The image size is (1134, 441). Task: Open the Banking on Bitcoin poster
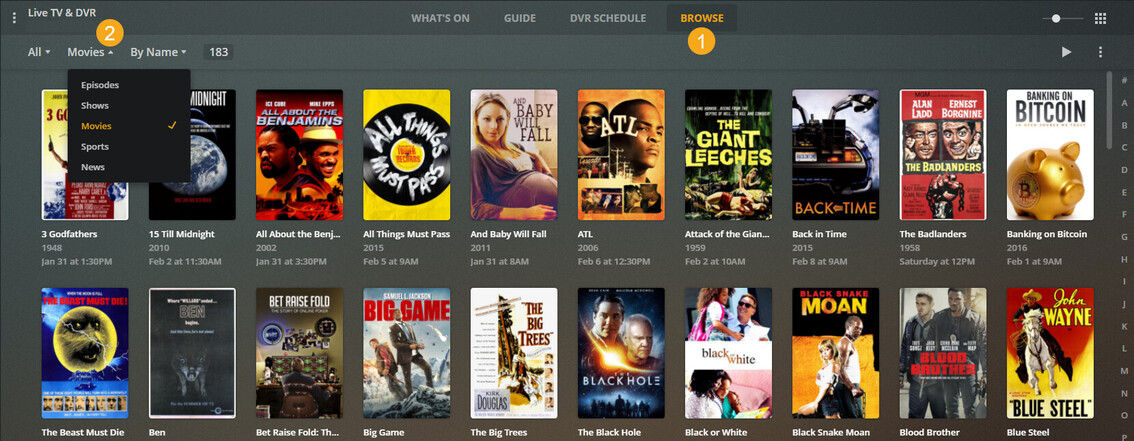1050,155
